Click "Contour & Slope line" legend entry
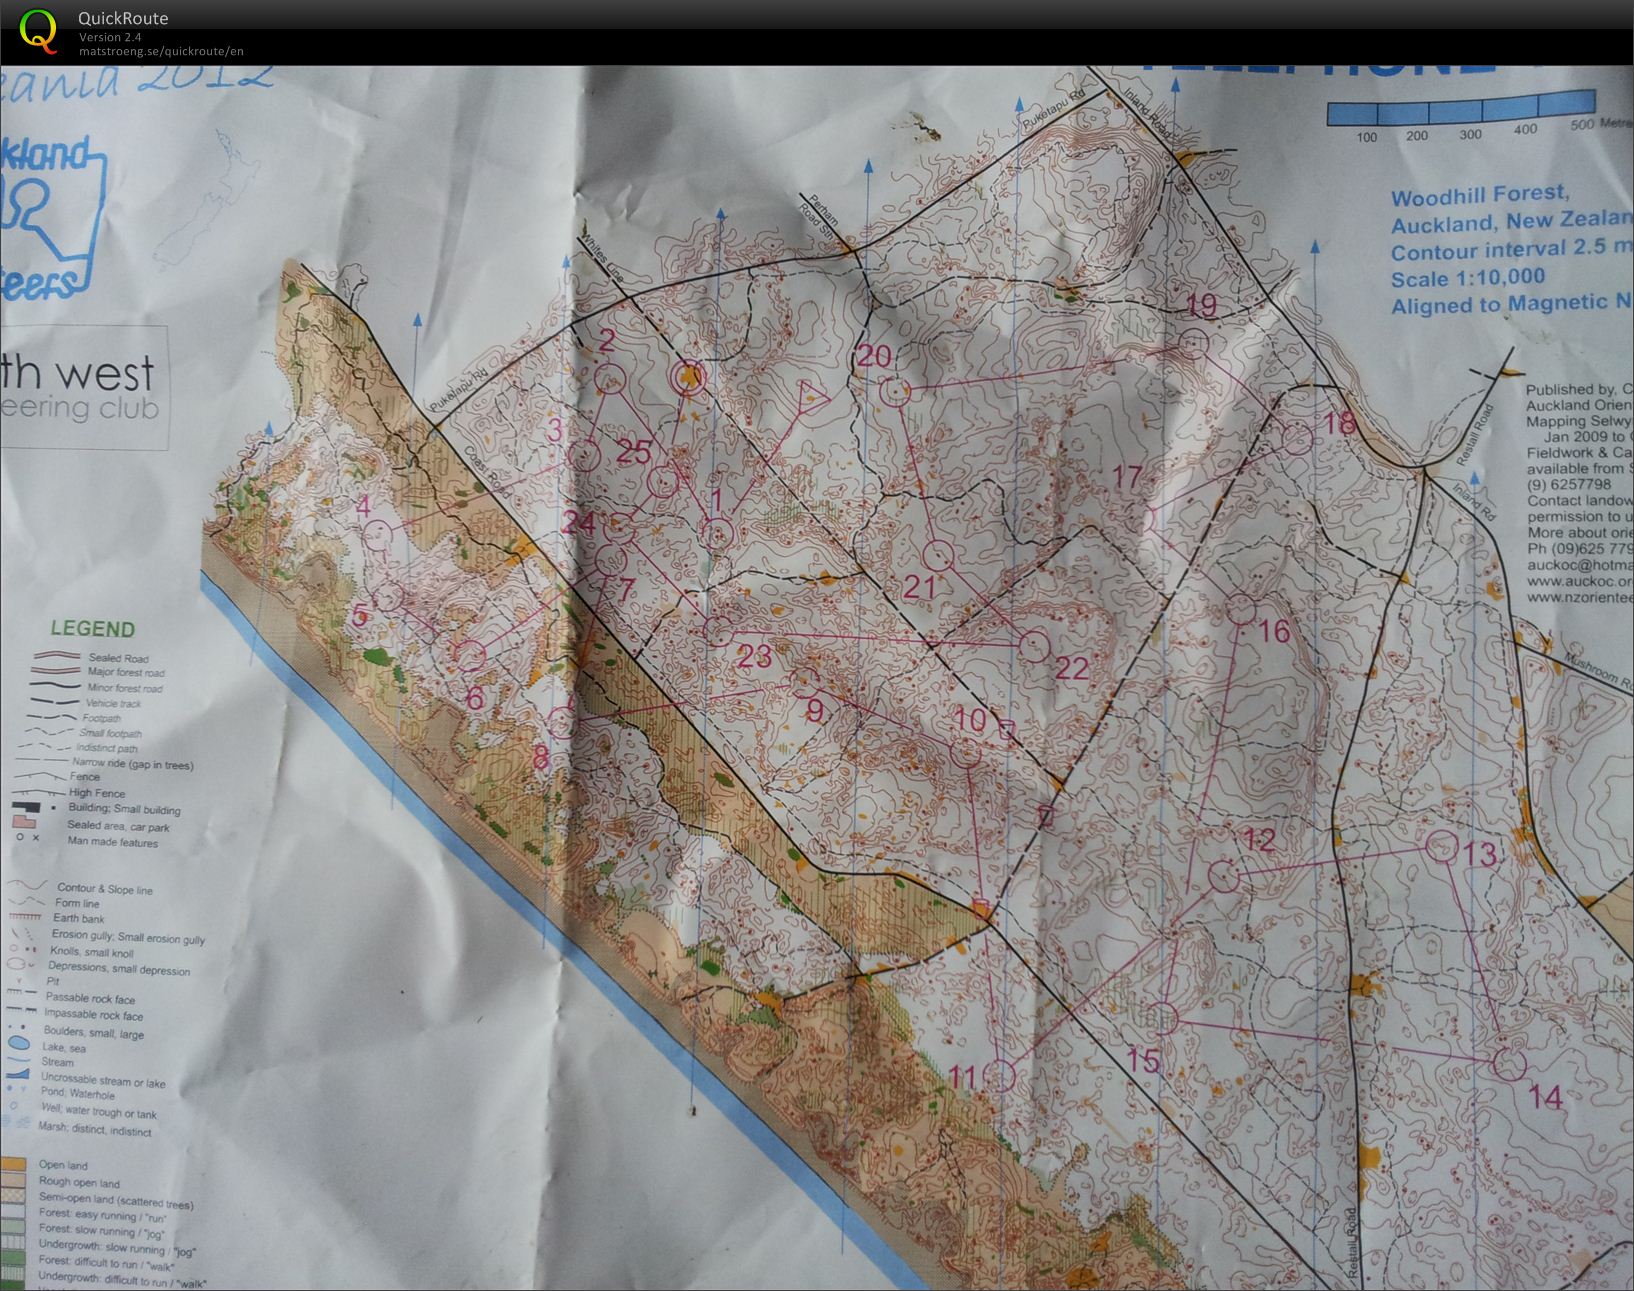Screen dimensions: 1634x1291 [105, 888]
